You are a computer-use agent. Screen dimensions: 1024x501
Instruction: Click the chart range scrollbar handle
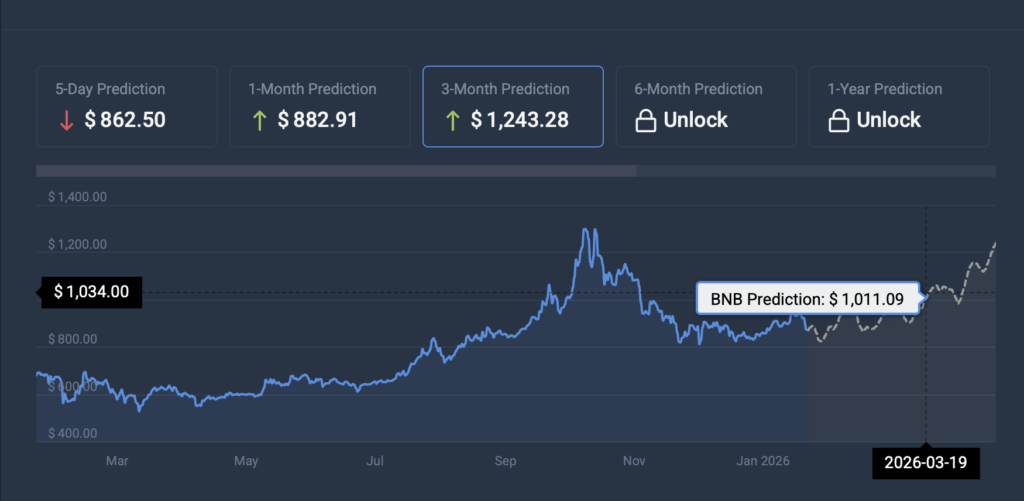click(x=336, y=171)
